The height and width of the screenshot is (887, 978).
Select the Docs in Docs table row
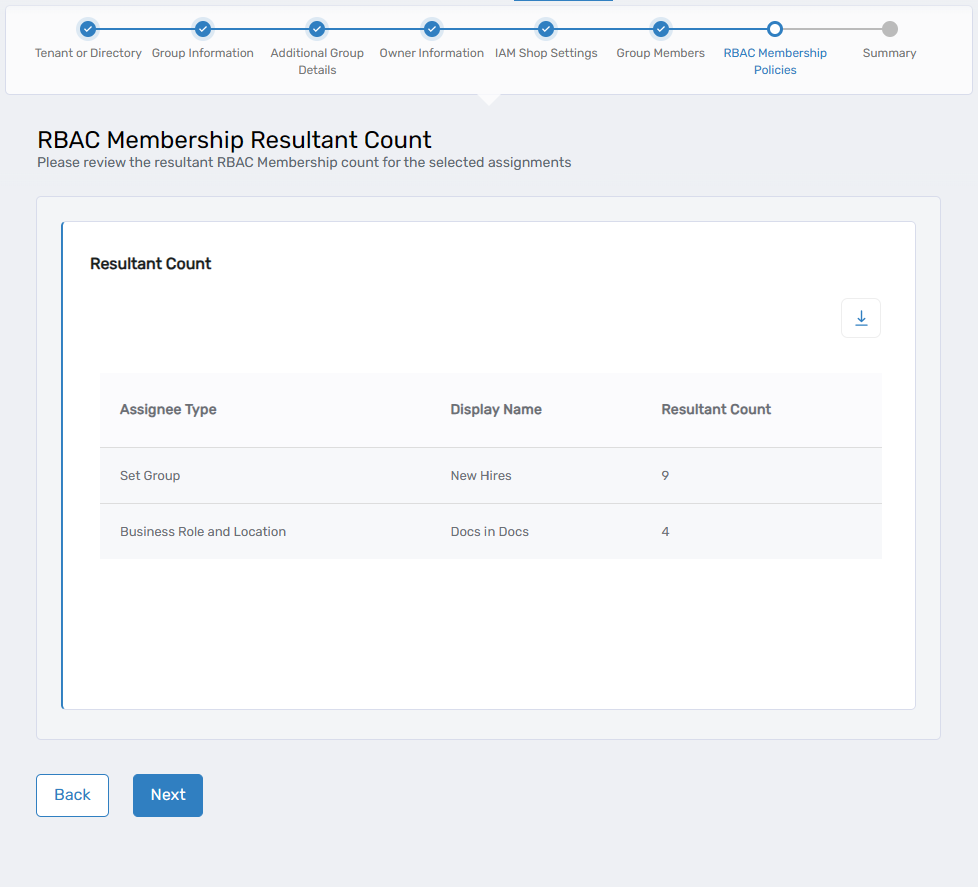490,531
